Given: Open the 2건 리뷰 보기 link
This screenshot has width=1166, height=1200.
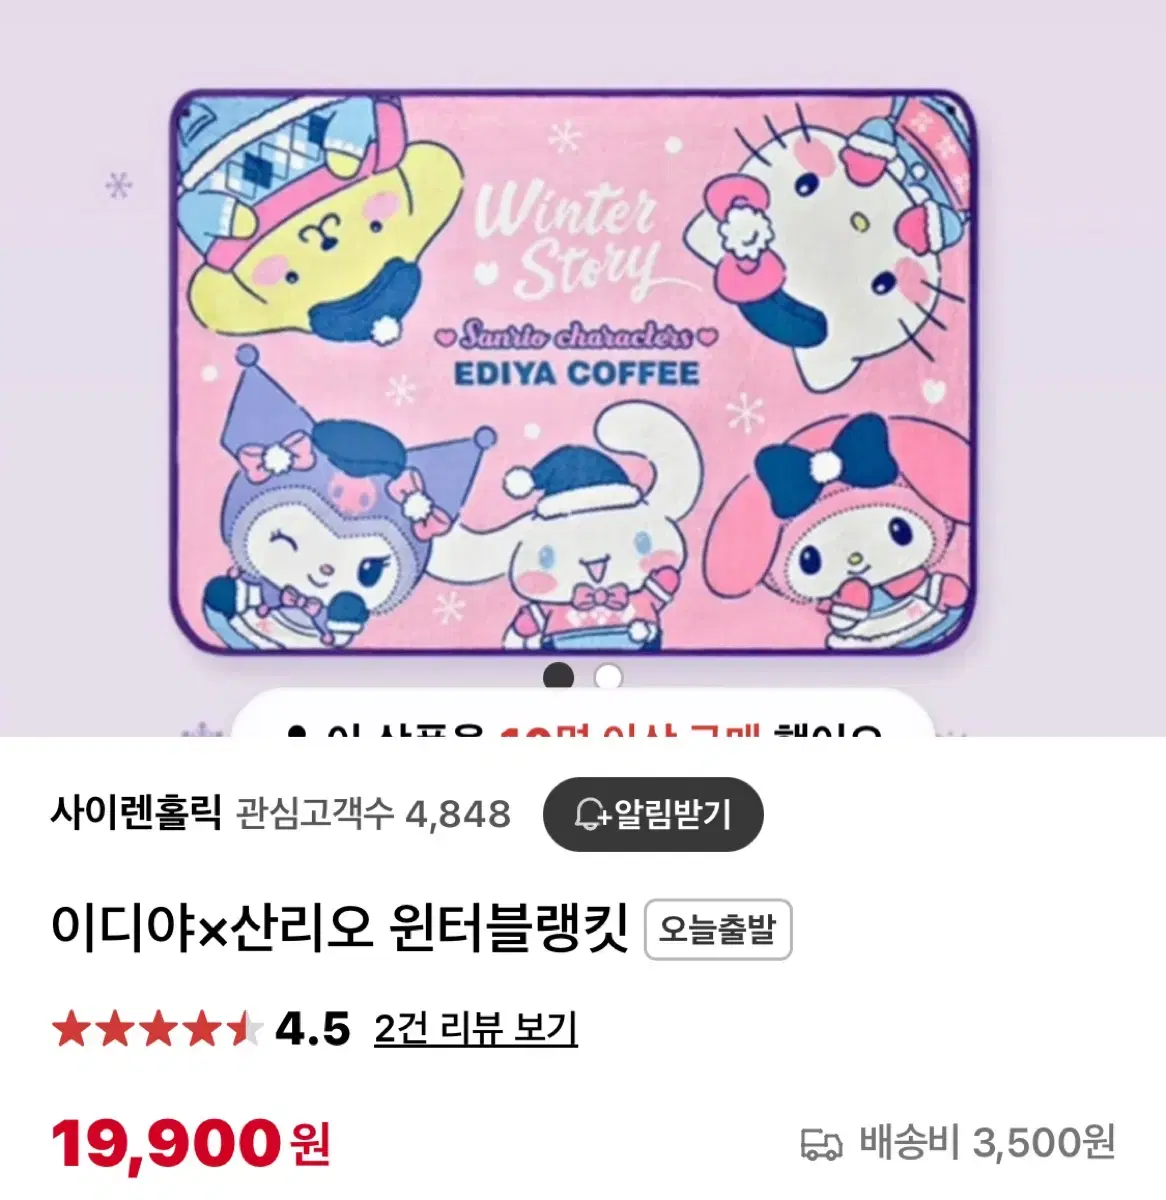Looking at the screenshot, I should (x=476, y=1028).
